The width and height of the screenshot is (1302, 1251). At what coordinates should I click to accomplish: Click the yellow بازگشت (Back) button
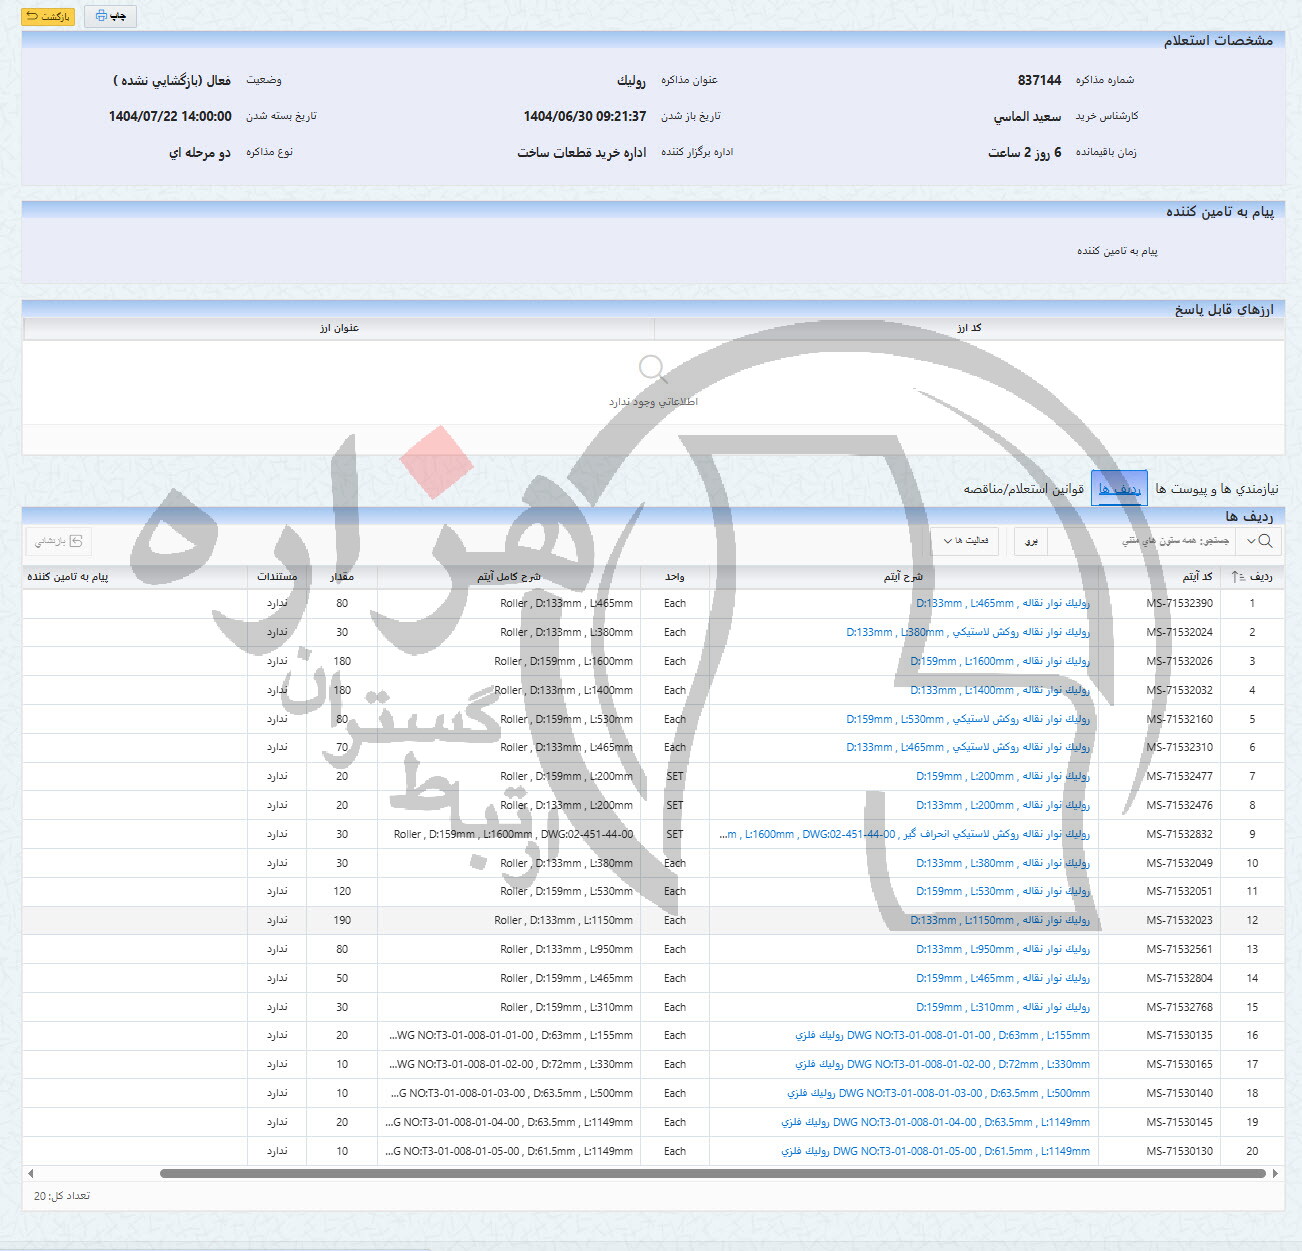point(48,16)
